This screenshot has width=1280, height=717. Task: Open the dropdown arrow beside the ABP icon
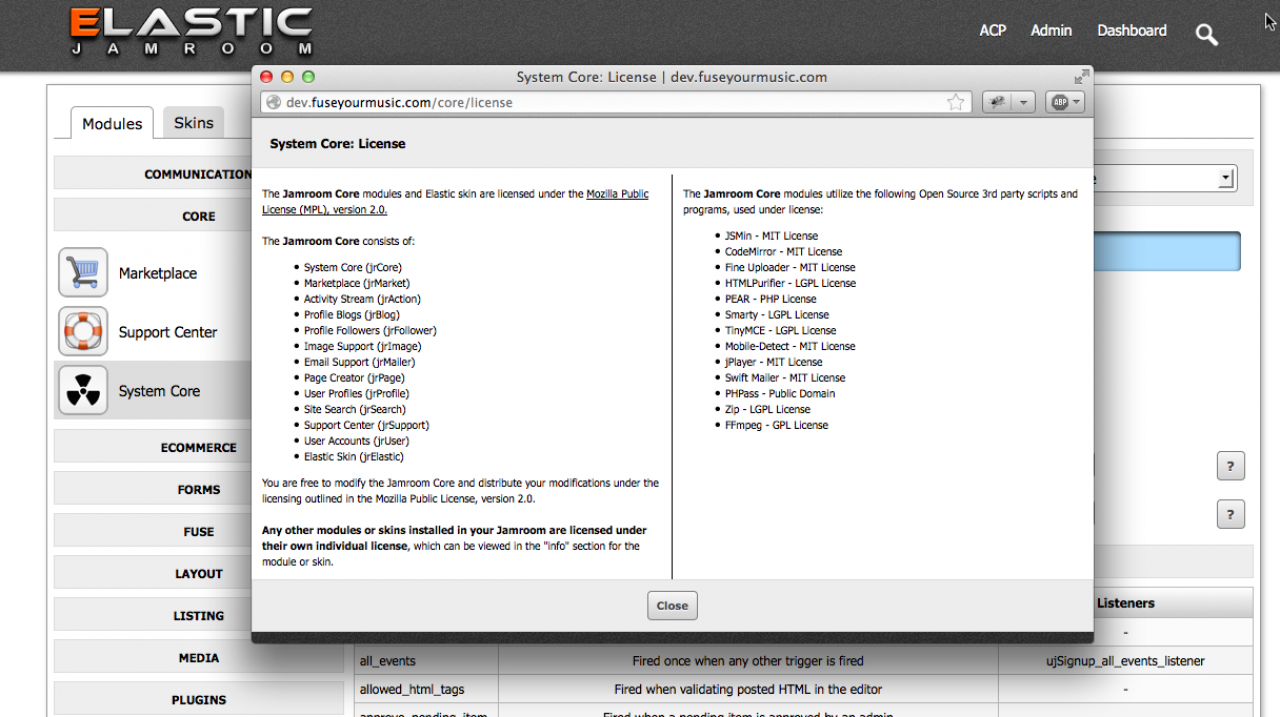pos(1076,102)
